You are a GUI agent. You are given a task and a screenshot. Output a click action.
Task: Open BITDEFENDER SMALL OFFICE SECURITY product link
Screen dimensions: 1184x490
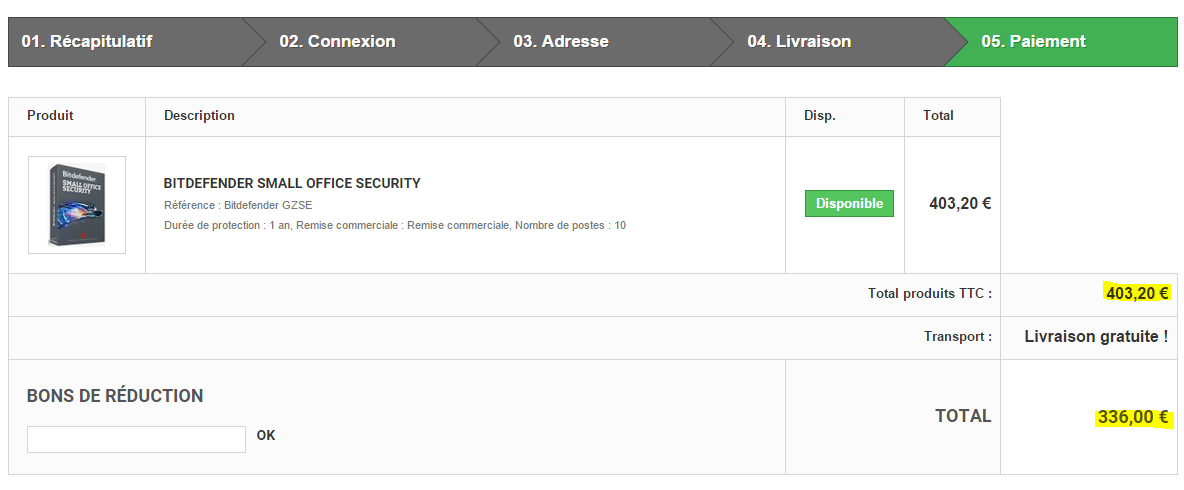click(292, 183)
